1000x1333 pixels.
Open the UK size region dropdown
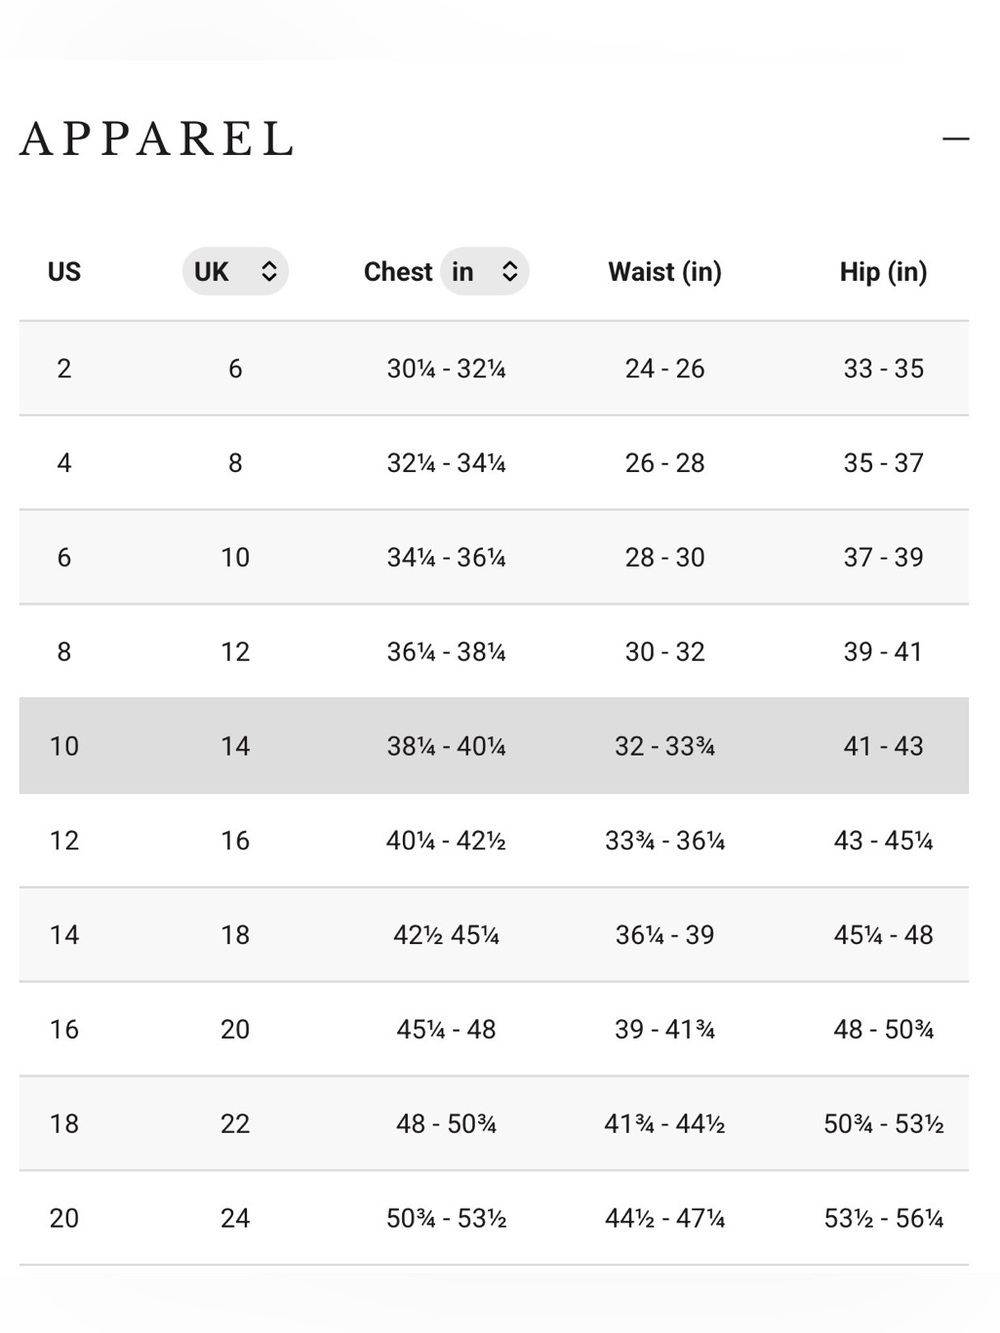pos(235,271)
